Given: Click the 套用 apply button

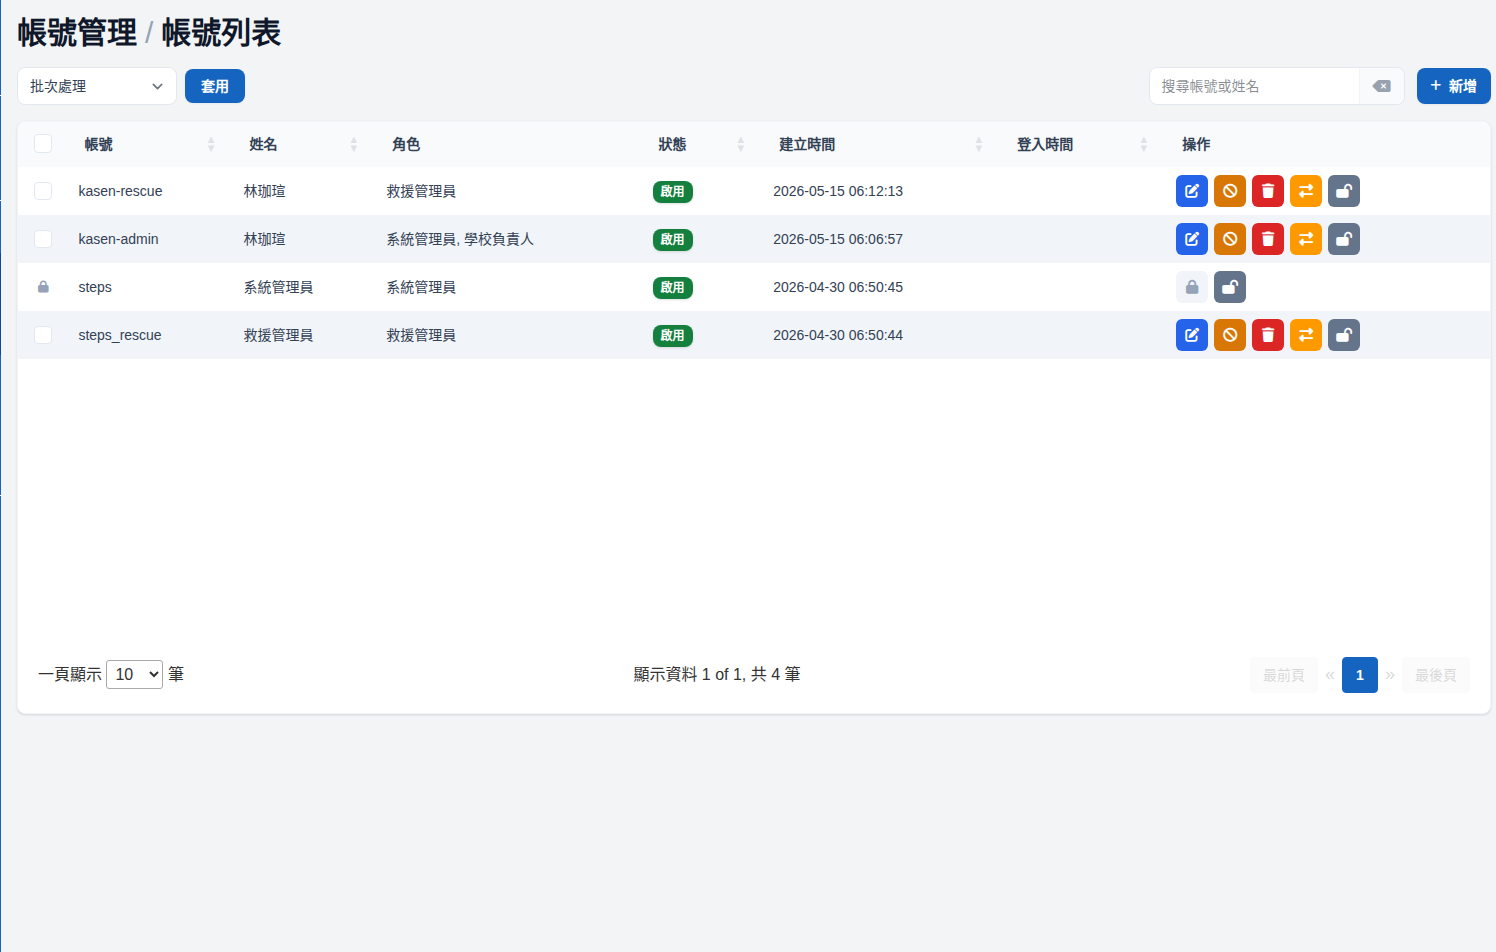Looking at the screenshot, I should click(x=215, y=86).
